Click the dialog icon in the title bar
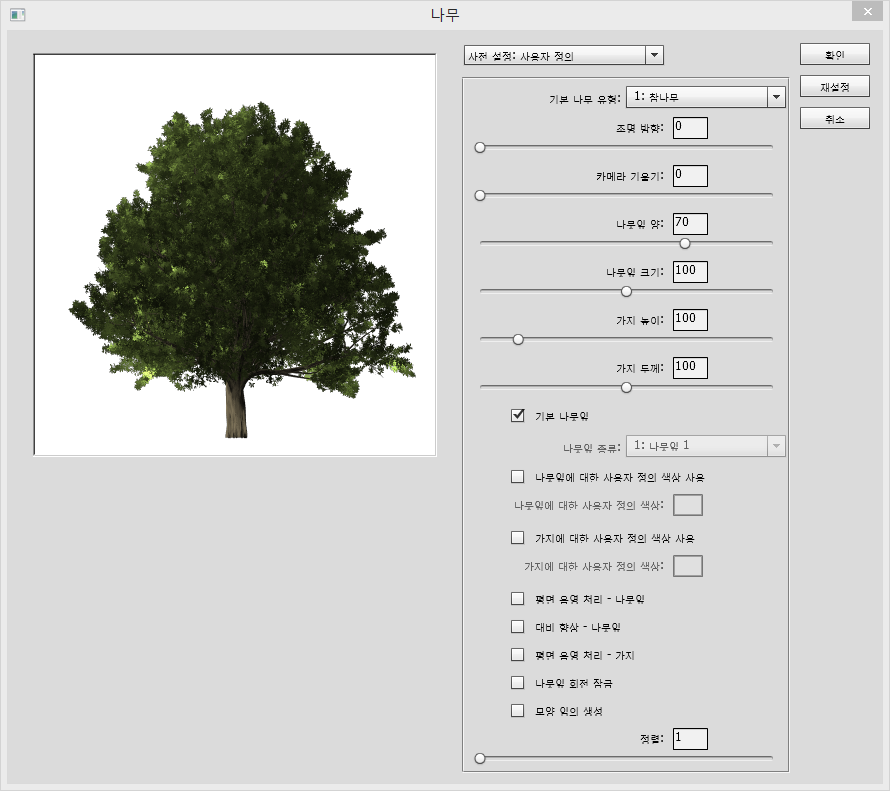This screenshot has width=890, height=791. point(17,15)
